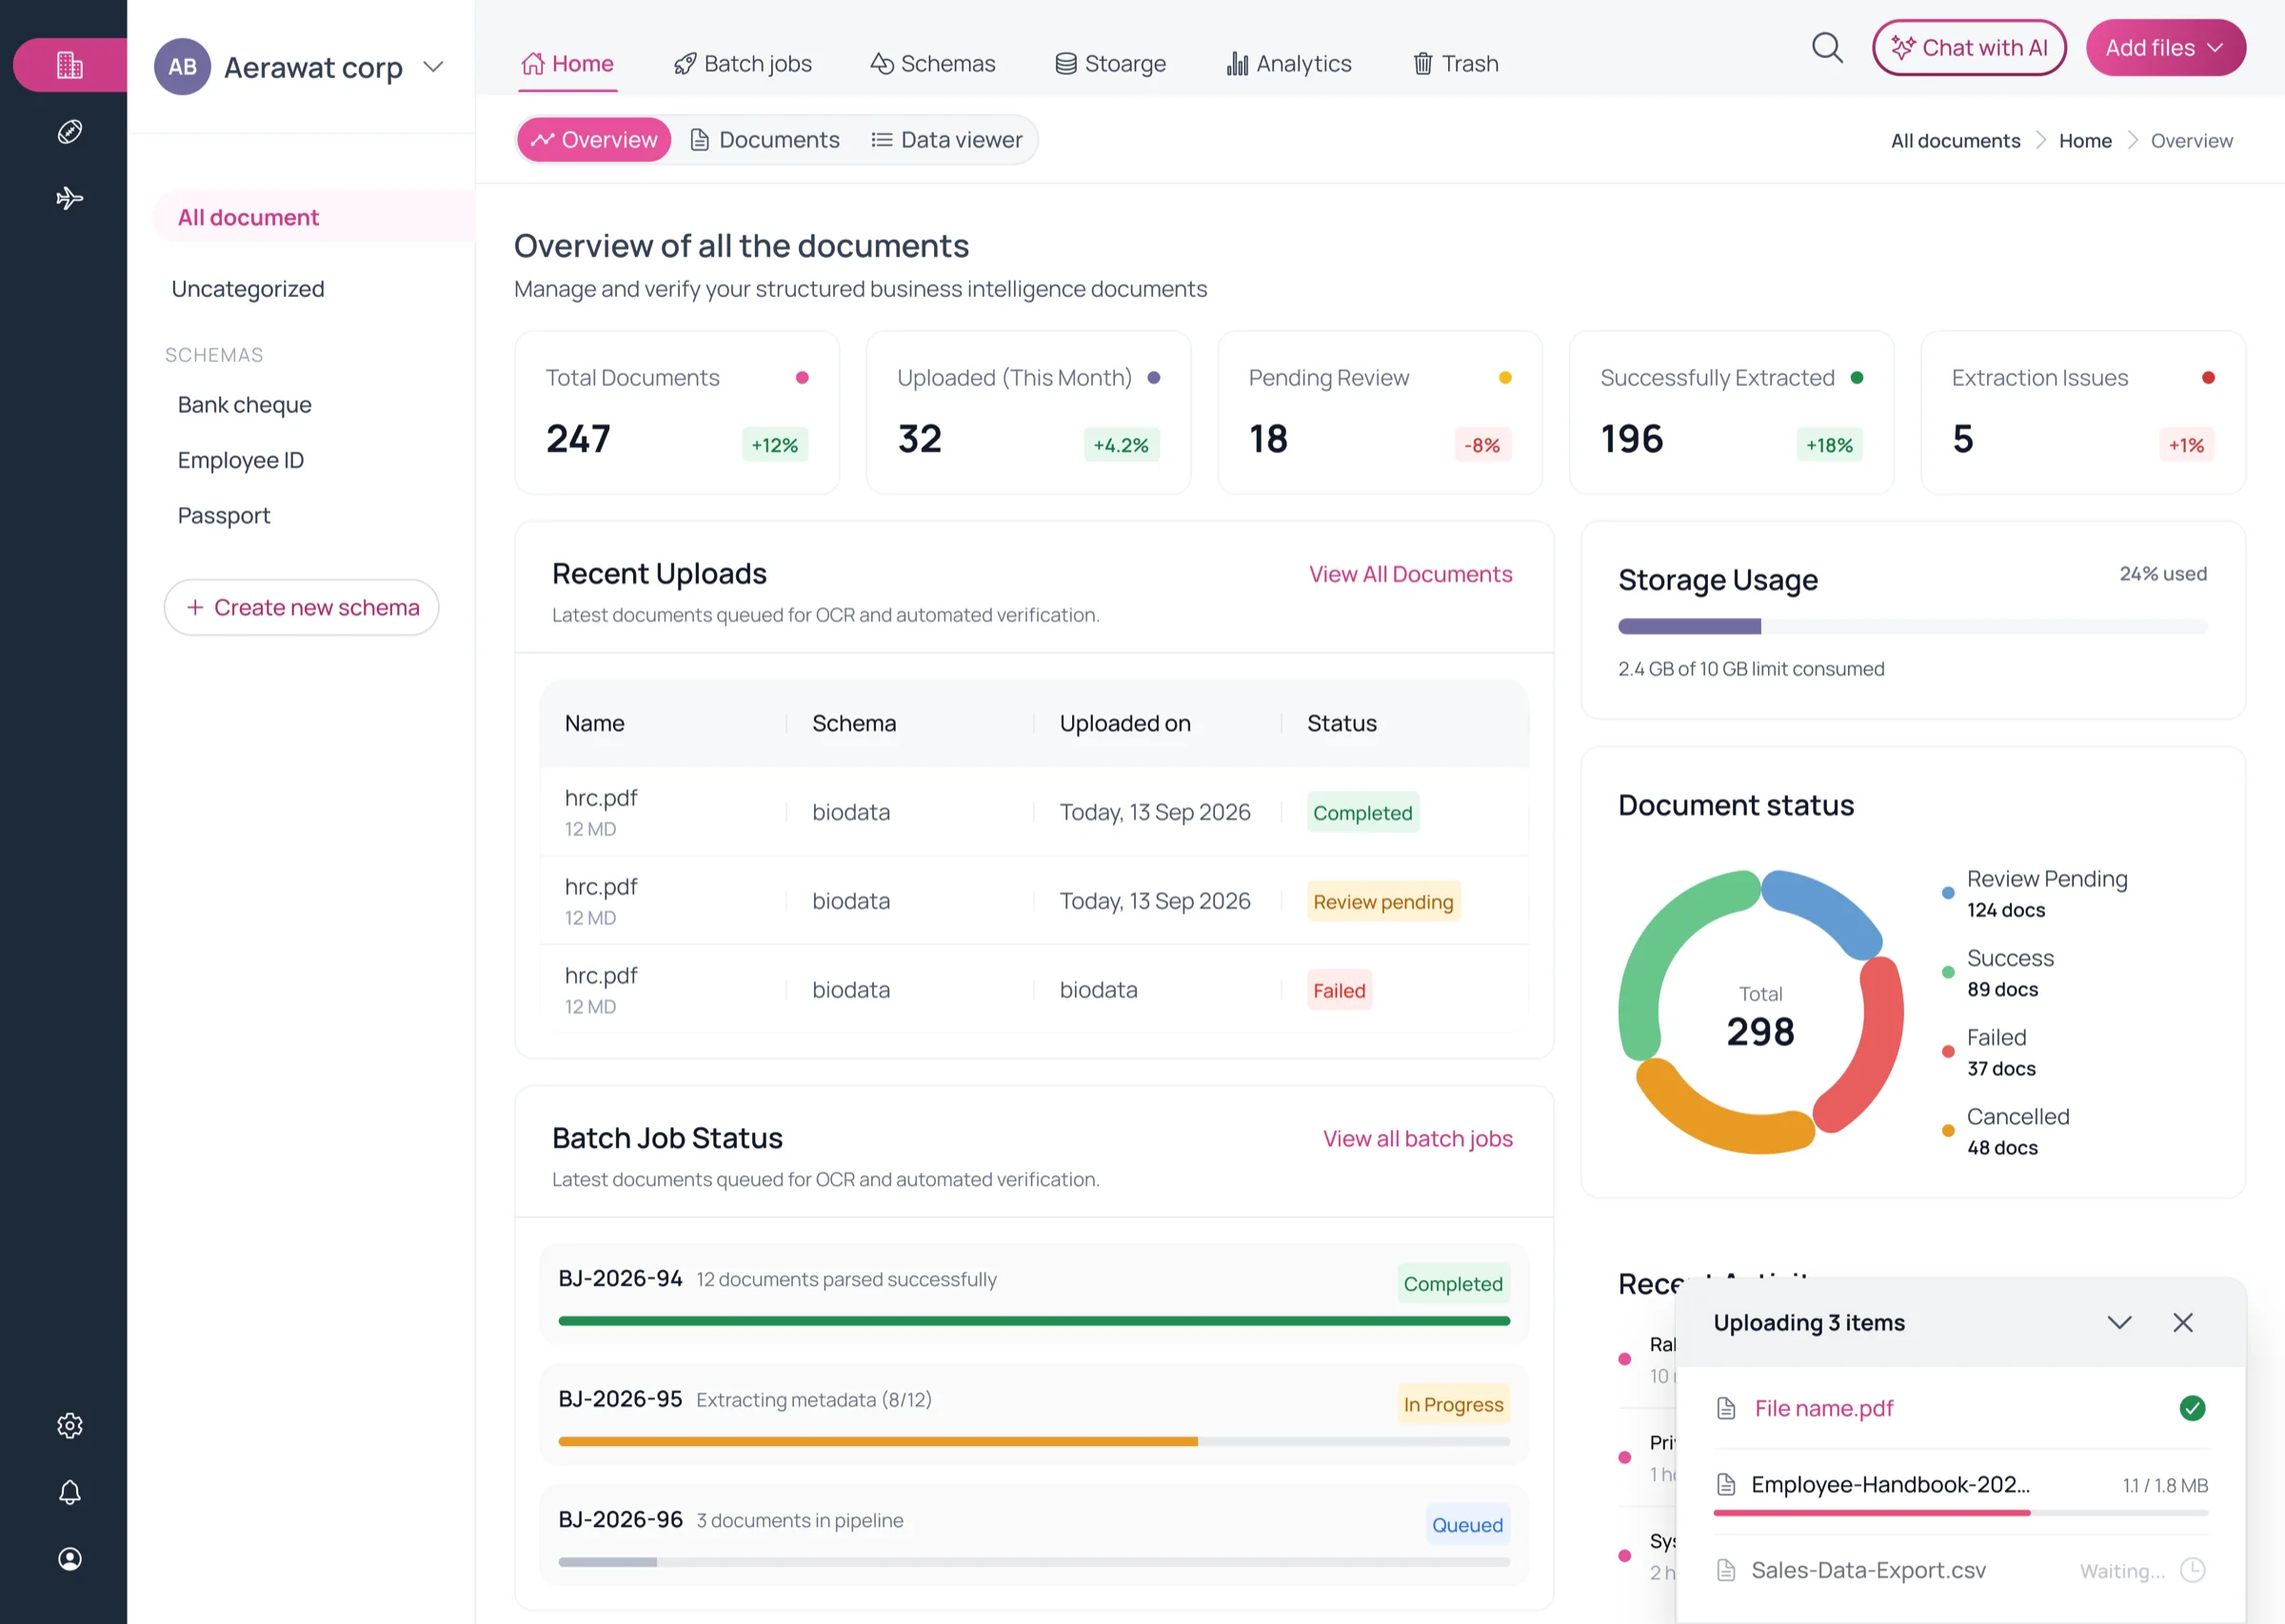Open notifications bell icon
The height and width of the screenshot is (1624, 2285).
69,1492
